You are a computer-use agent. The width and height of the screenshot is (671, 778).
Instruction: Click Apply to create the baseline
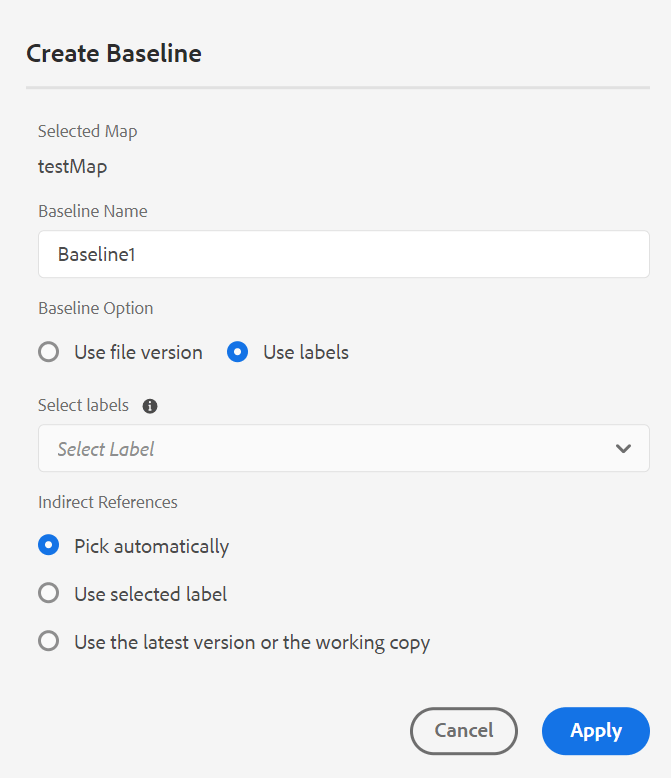coord(595,731)
